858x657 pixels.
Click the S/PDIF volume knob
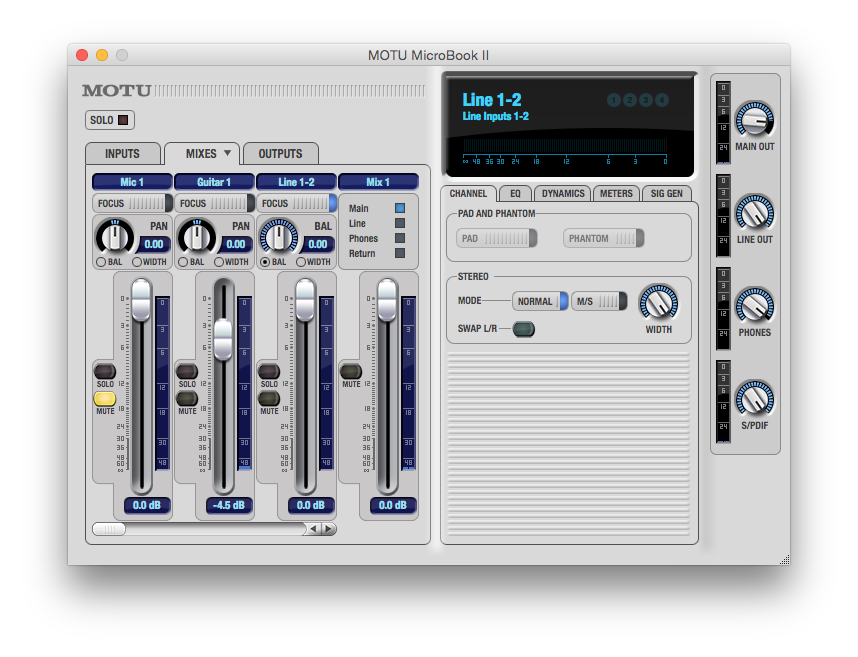[x=755, y=398]
